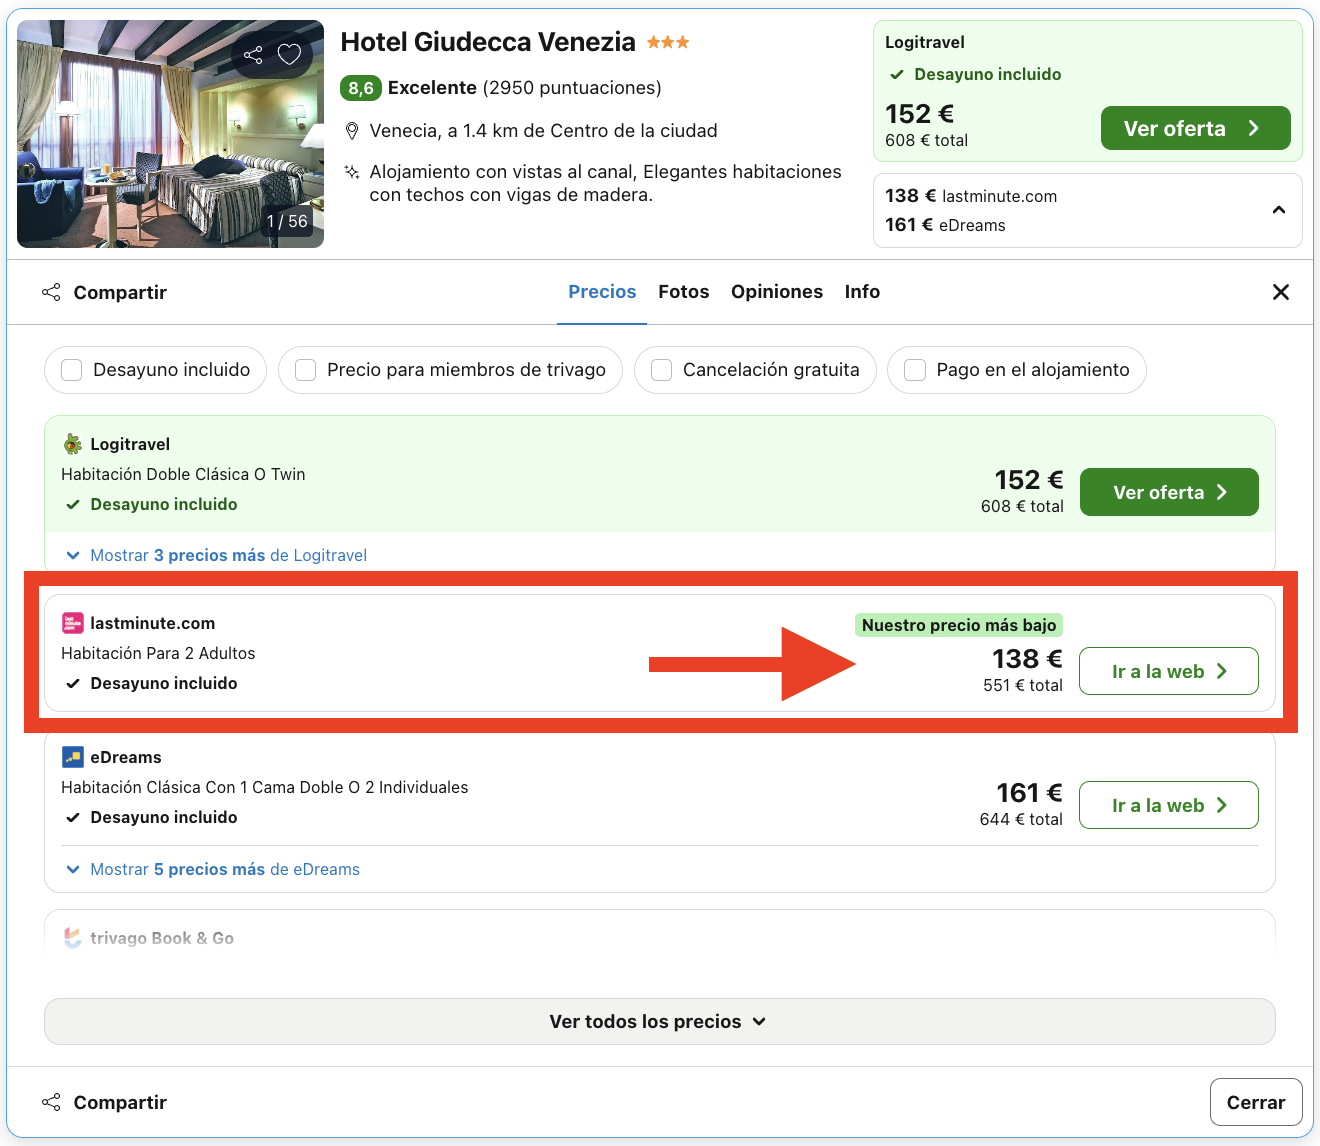Click Habitación Para 2 Adultos text
Image resolution: width=1320 pixels, height=1146 pixels.
(158, 653)
